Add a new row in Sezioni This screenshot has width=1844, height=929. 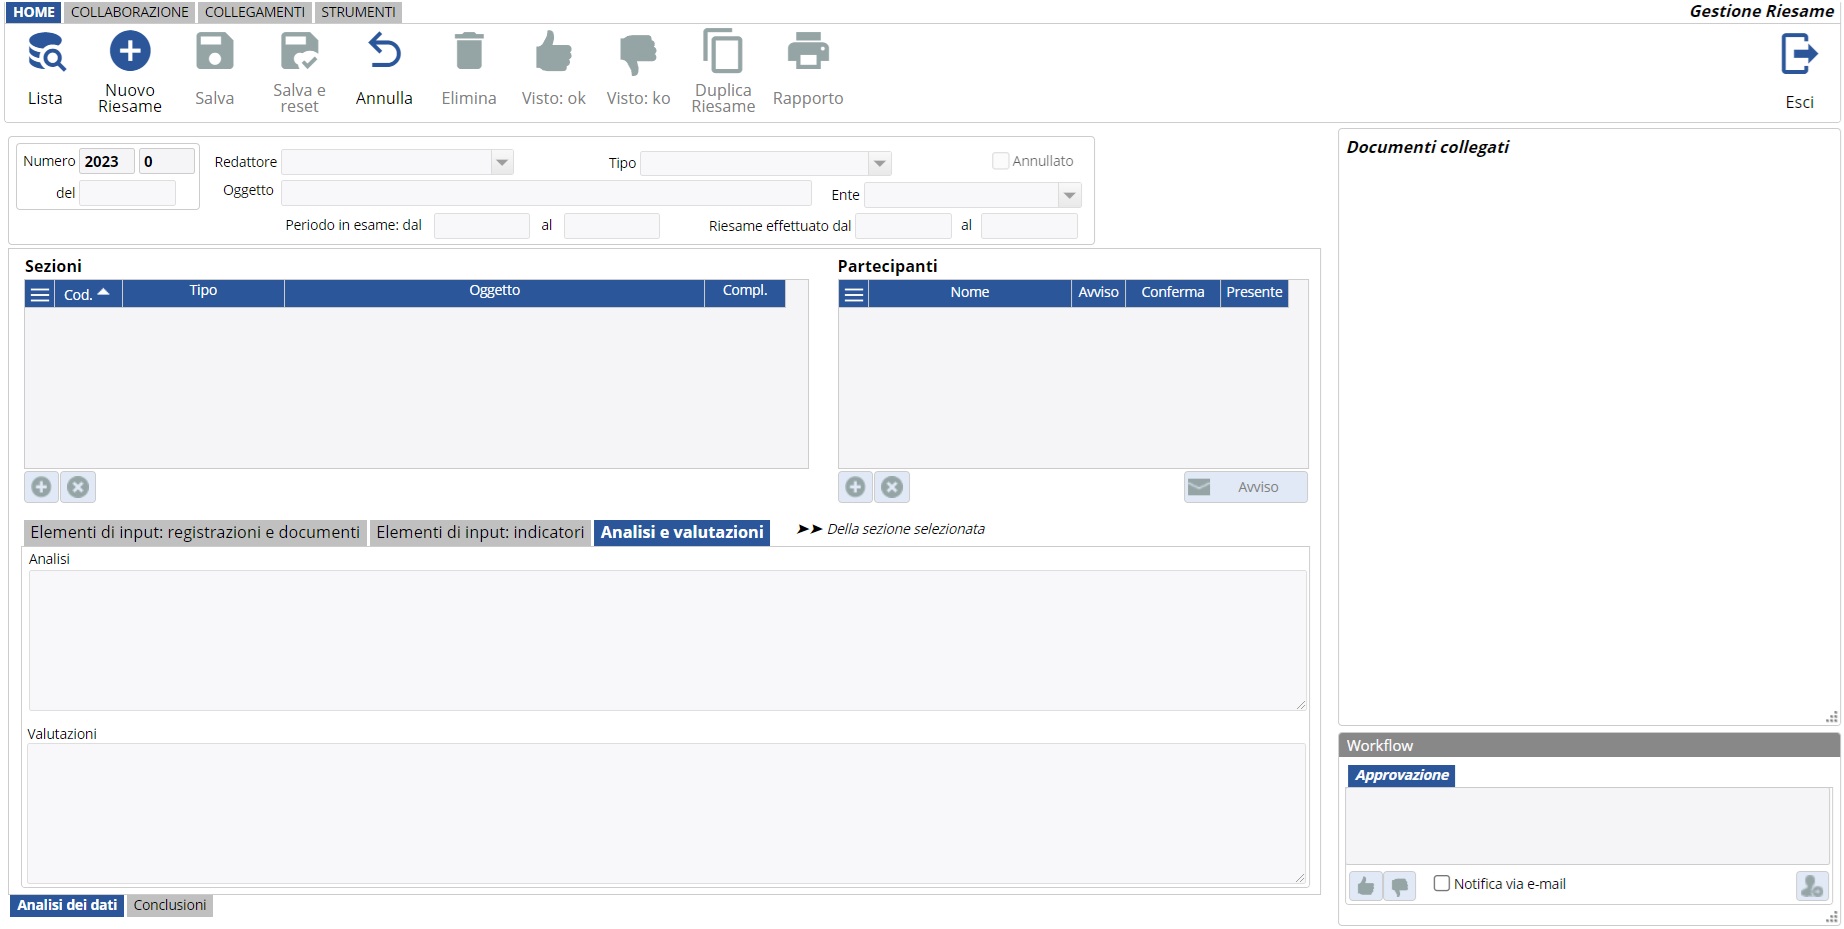click(41, 487)
